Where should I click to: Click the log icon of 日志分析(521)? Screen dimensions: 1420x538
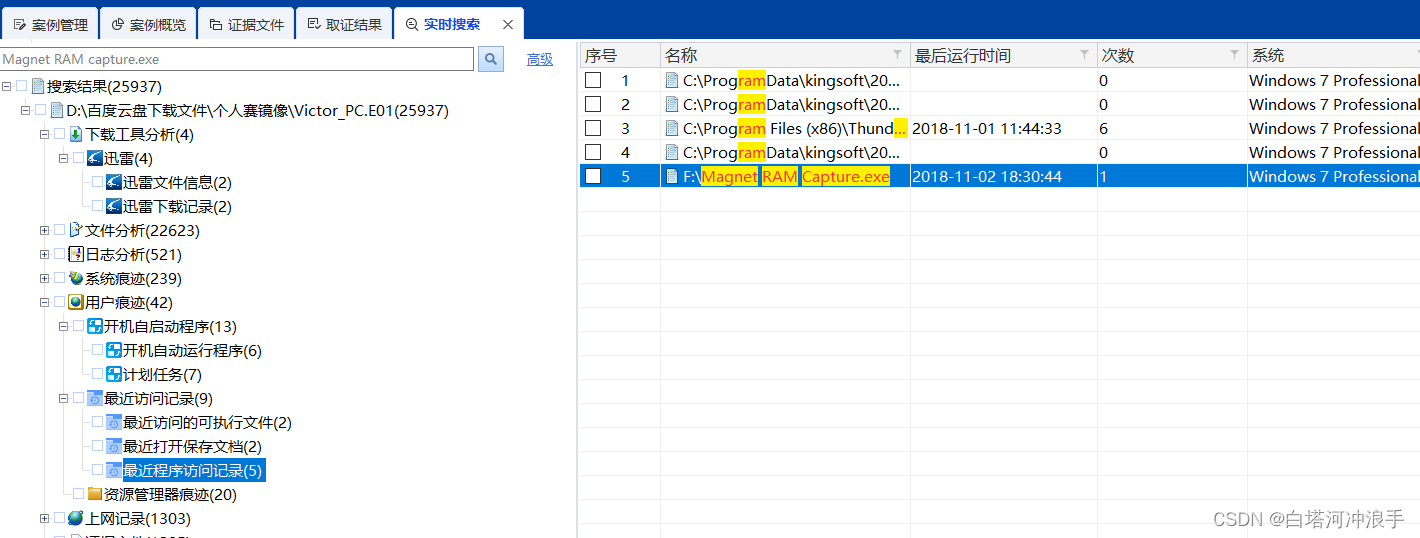click(76, 254)
